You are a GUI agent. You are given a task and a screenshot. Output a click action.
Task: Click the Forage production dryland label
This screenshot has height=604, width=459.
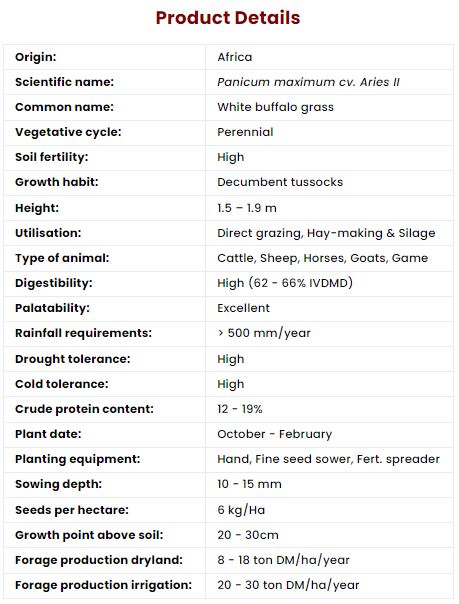coord(99,560)
